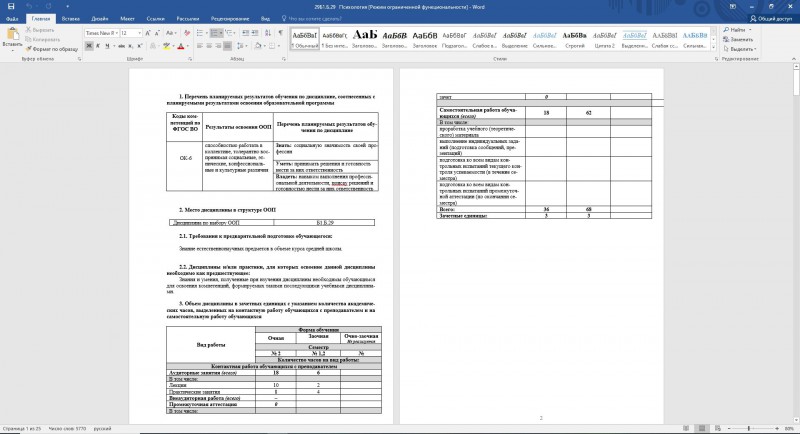
Task: Switch to the Insert (Вставка) tab
Action: 70,18
